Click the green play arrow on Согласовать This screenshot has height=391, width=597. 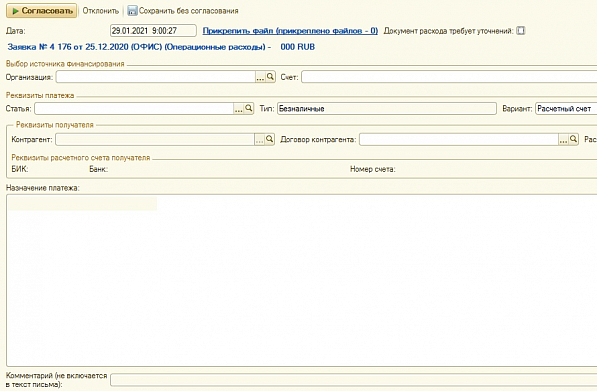(x=15, y=11)
